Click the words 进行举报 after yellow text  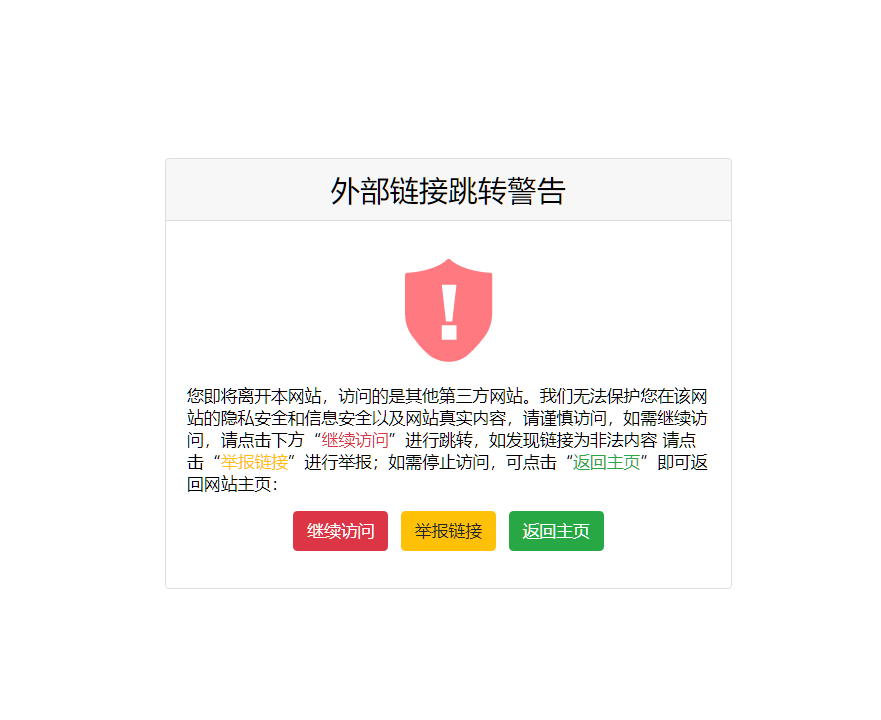pyautogui.click(x=338, y=462)
